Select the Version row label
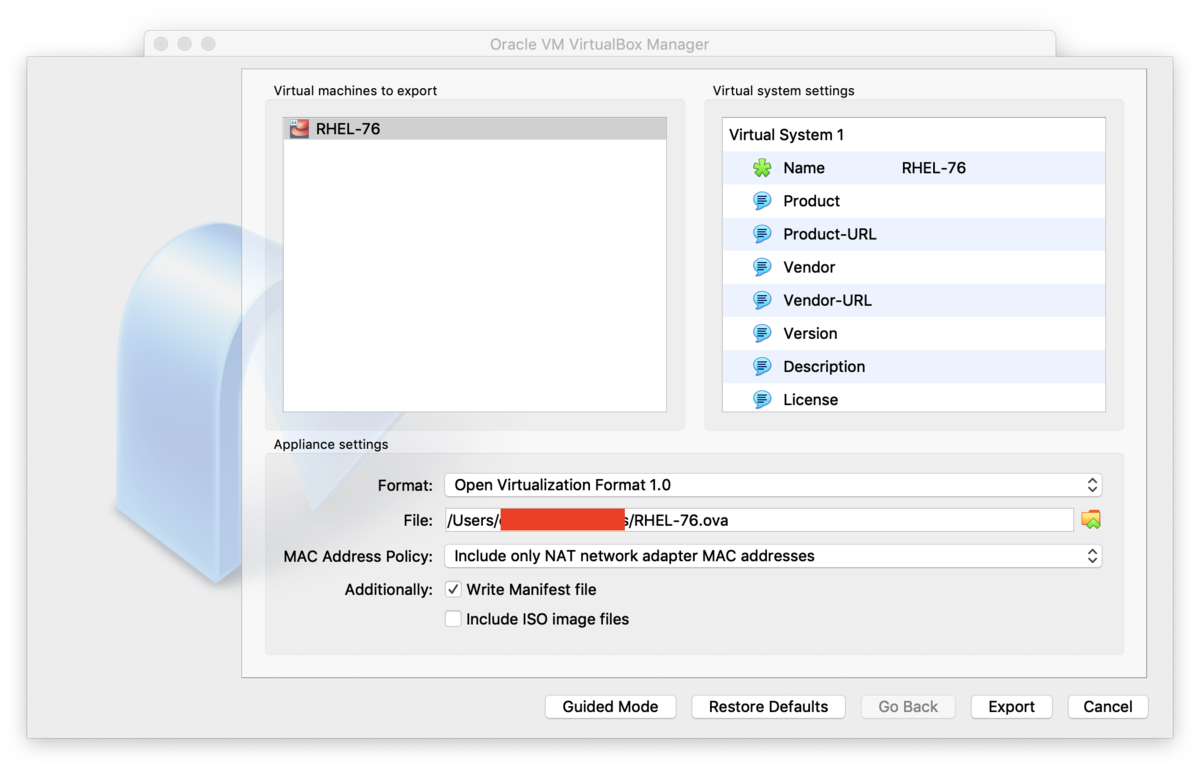Screen dimensions: 1200x770 (x=810, y=333)
